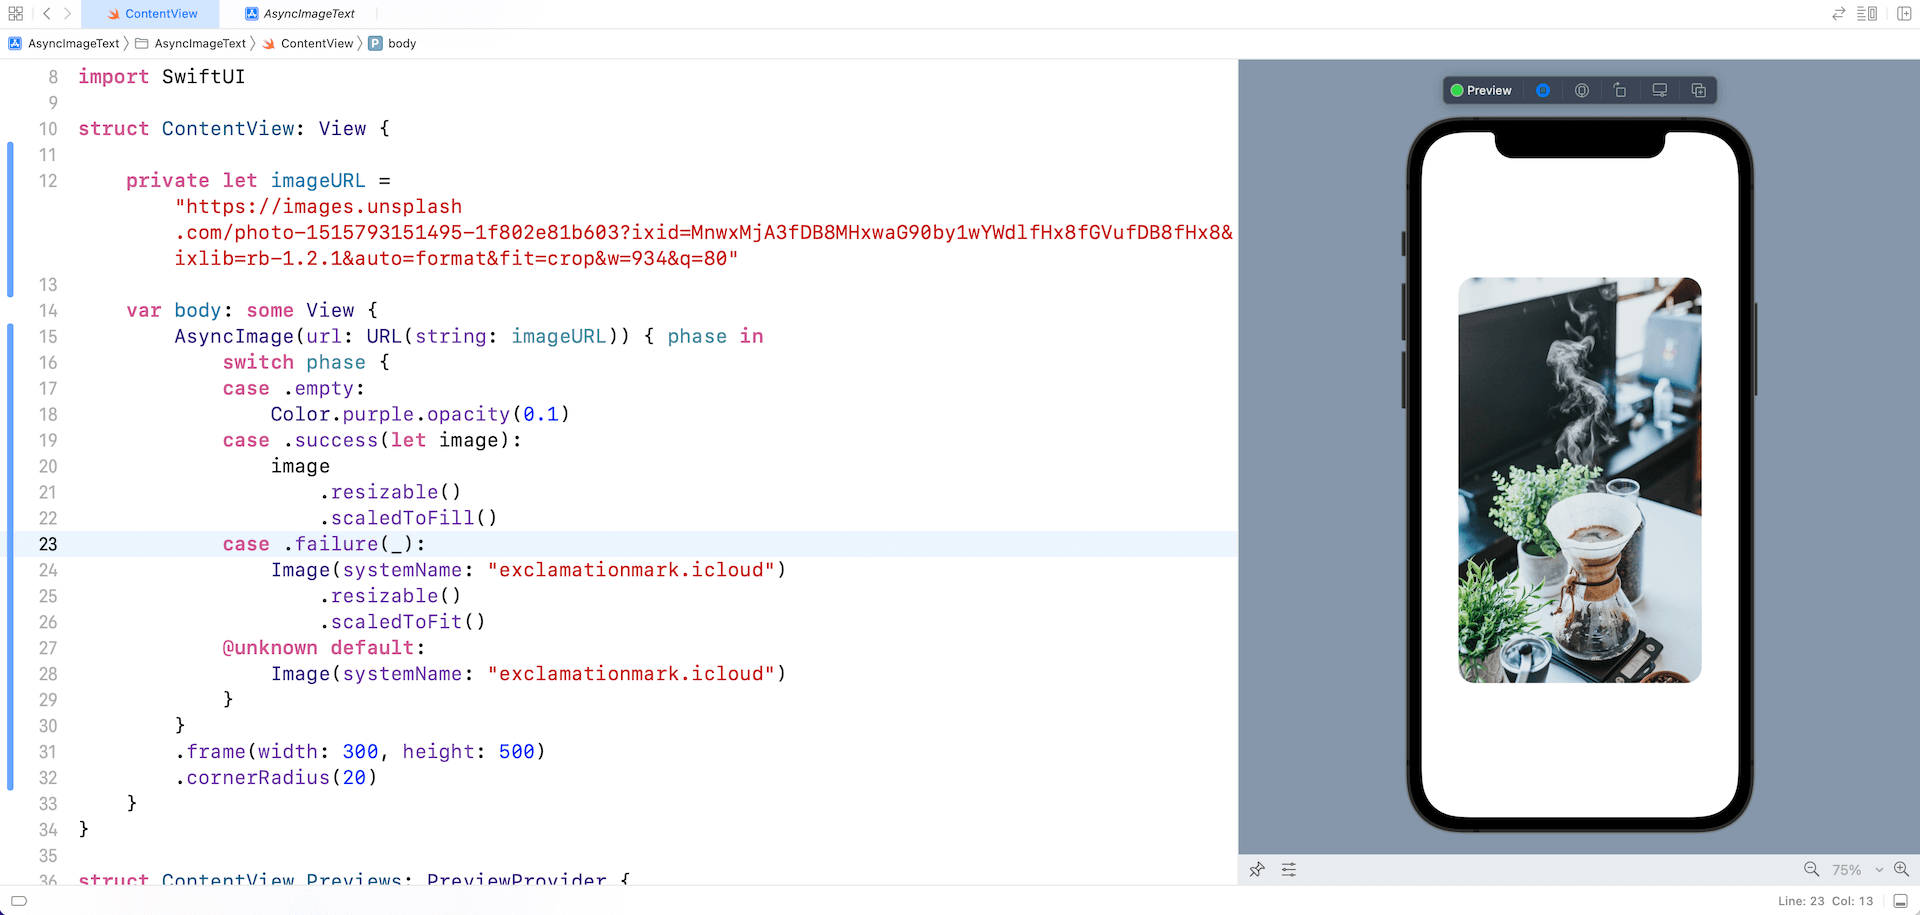Open the related items grid menu

click(15, 13)
